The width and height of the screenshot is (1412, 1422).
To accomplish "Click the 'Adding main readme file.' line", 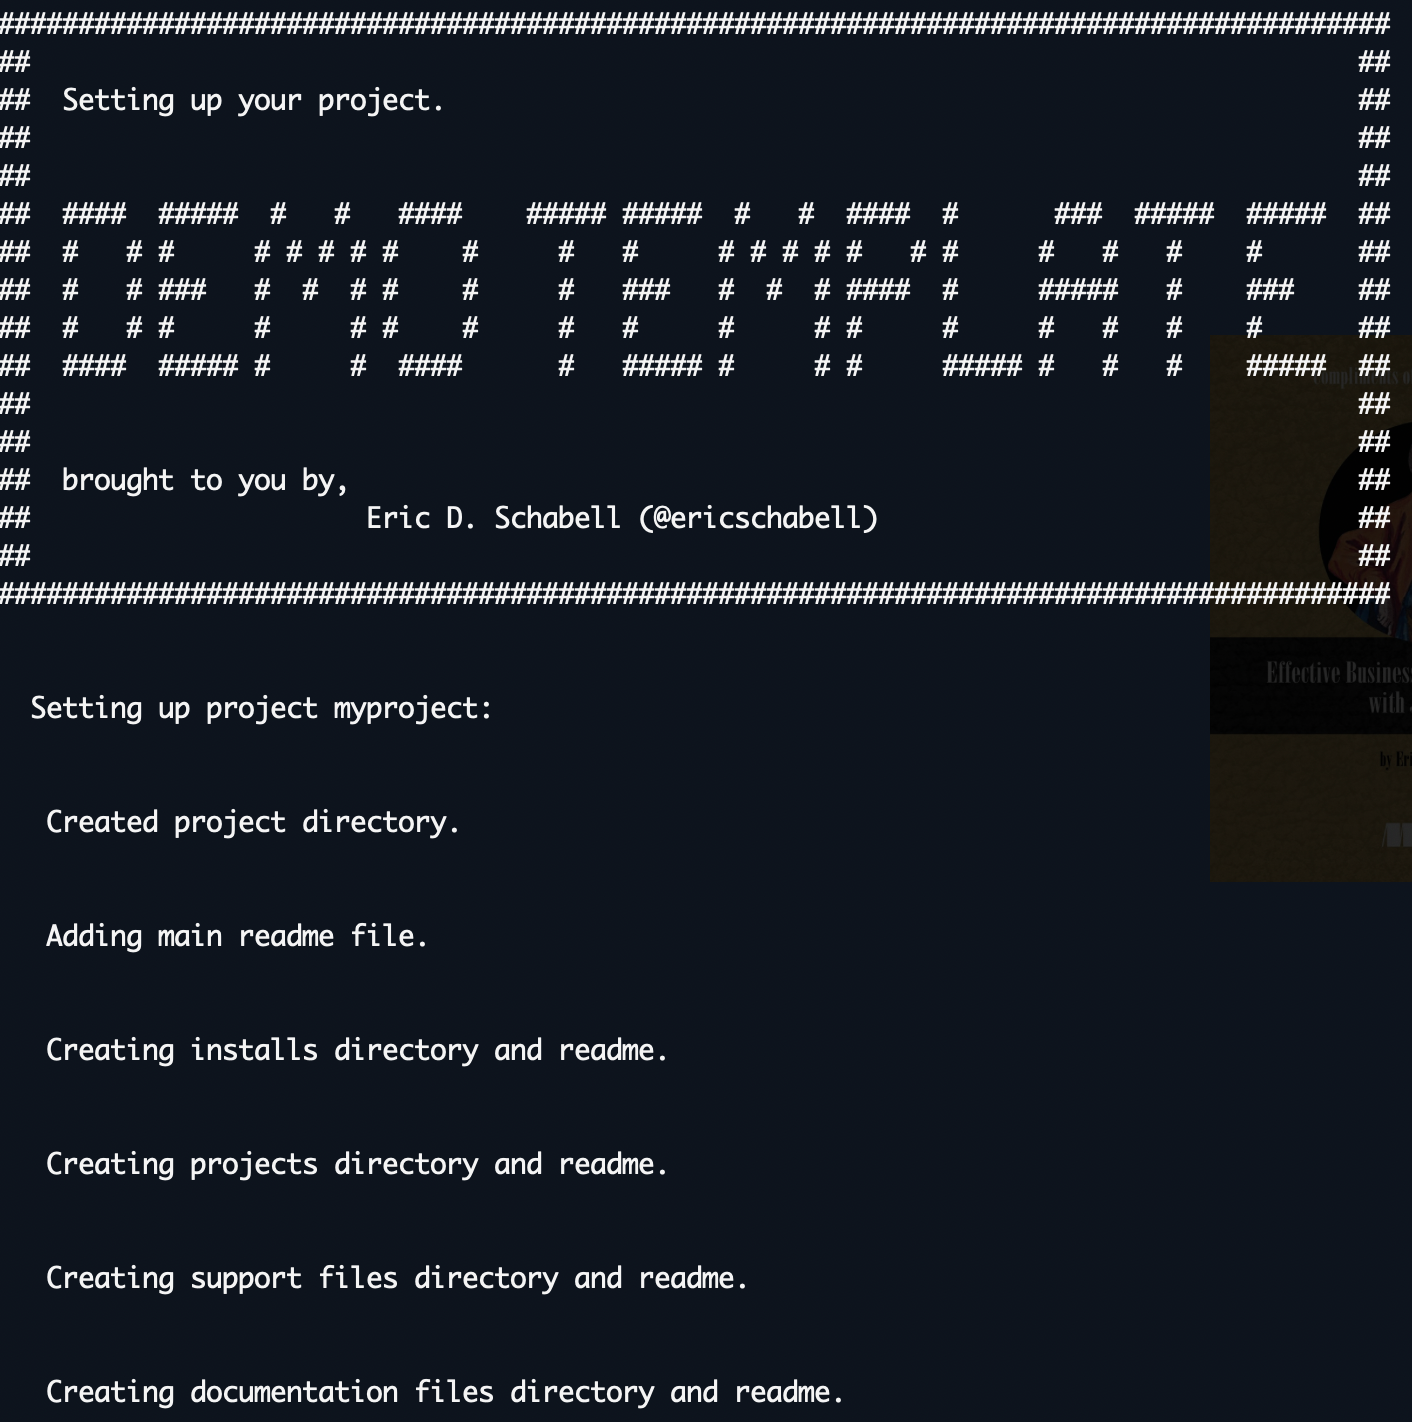I will [237, 936].
